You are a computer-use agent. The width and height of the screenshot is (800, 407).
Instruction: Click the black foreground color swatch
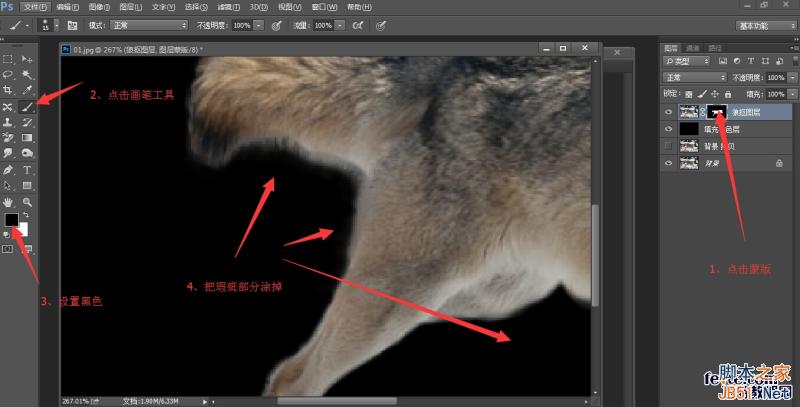click(x=11, y=219)
